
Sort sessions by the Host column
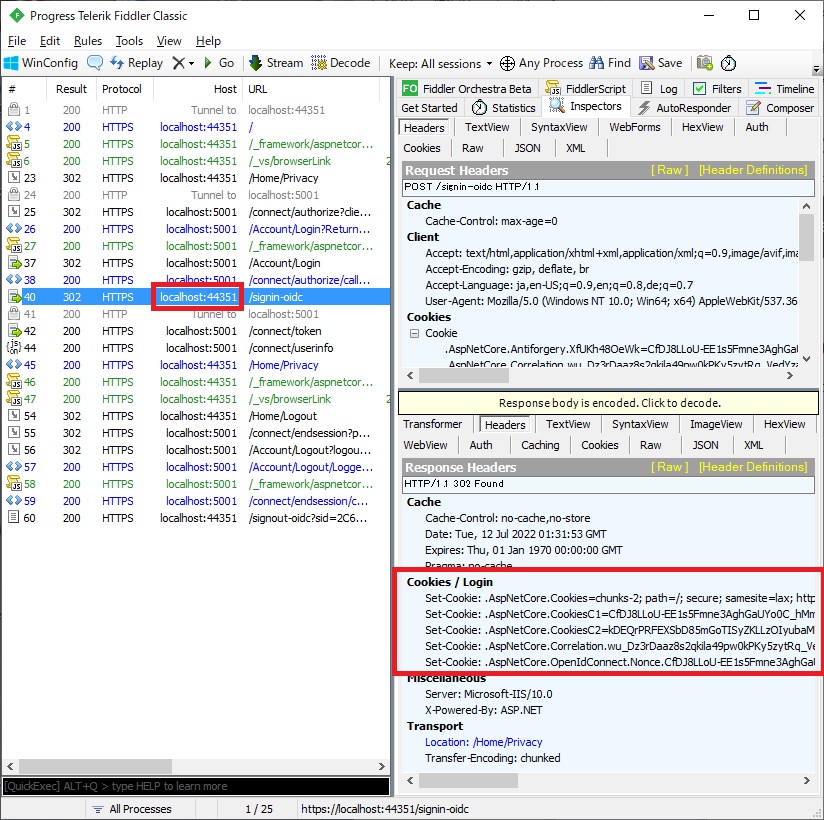click(x=198, y=89)
